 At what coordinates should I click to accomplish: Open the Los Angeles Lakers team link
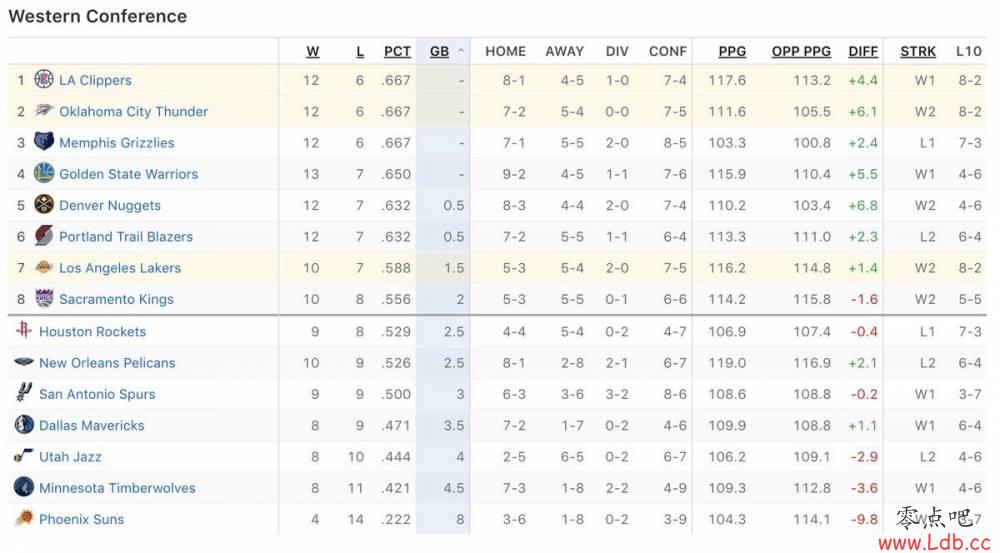click(x=120, y=268)
